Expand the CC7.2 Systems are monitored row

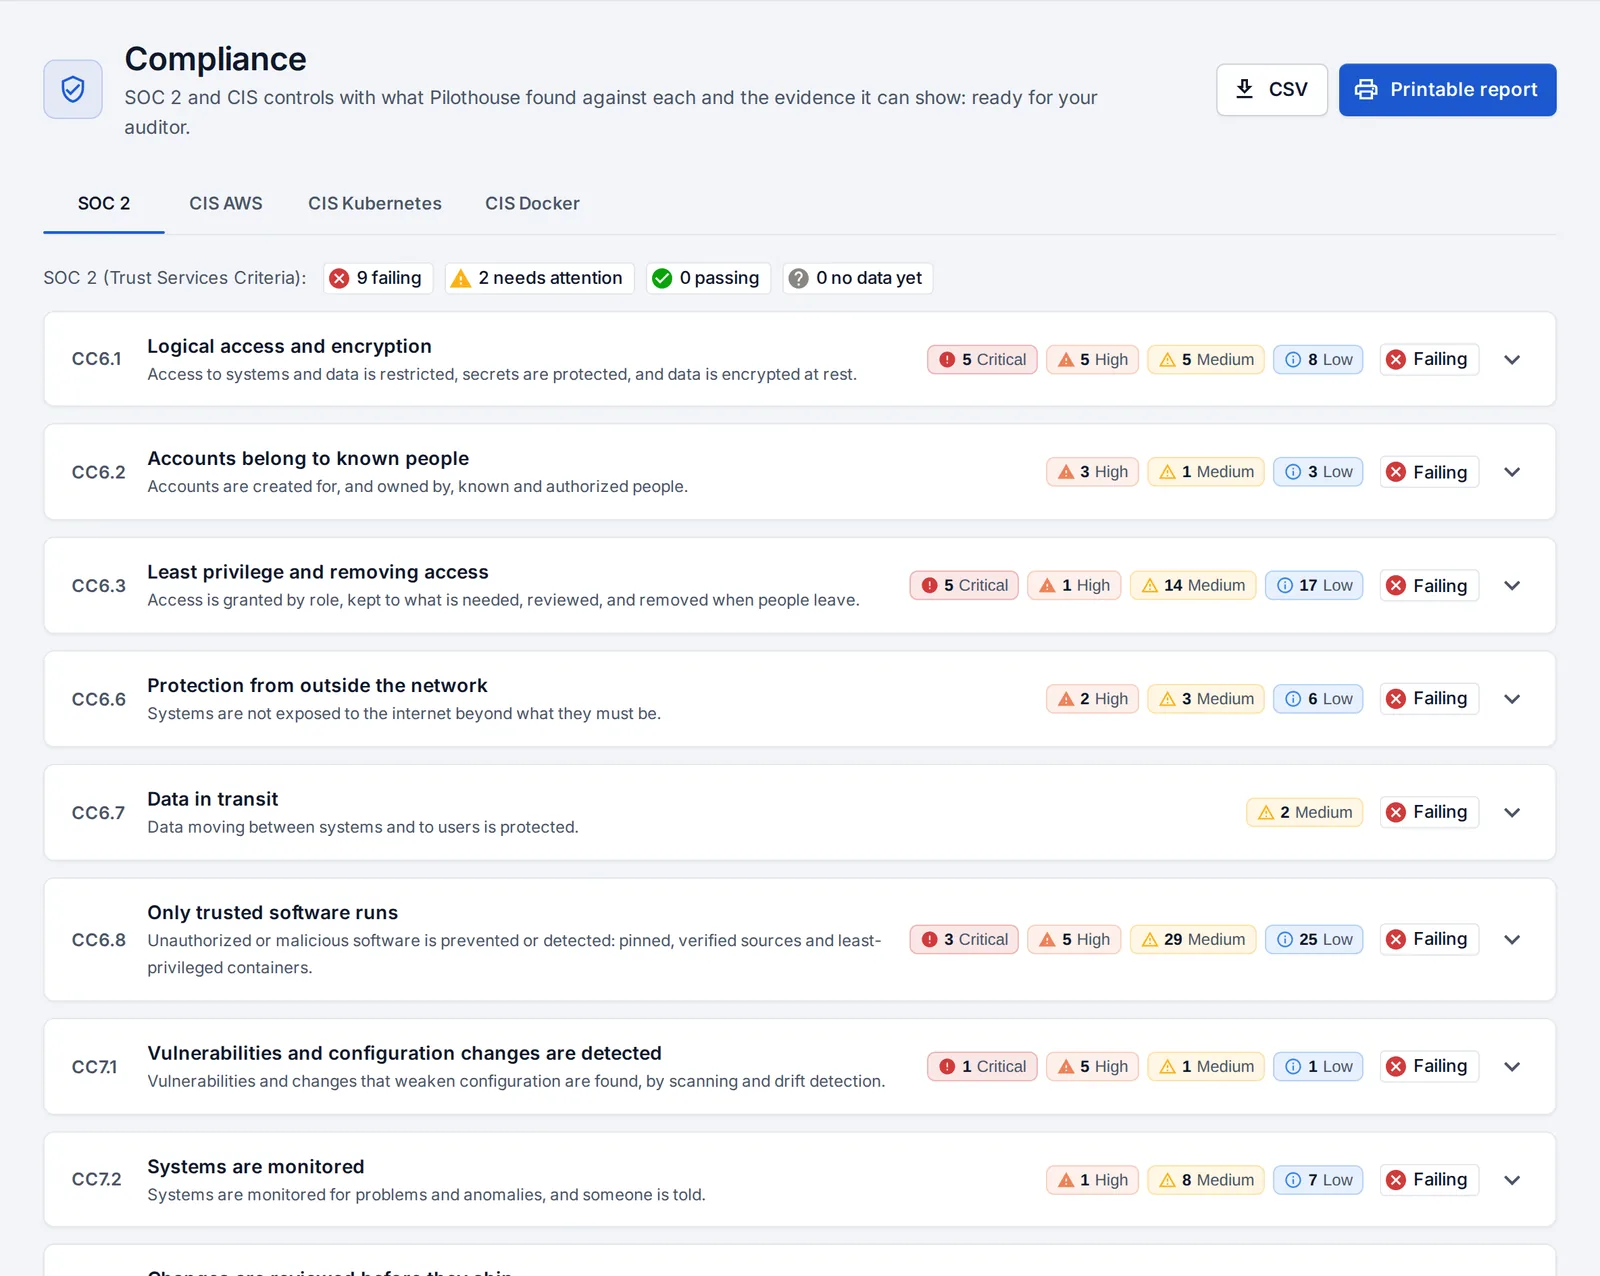click(x=800, y=1180)
